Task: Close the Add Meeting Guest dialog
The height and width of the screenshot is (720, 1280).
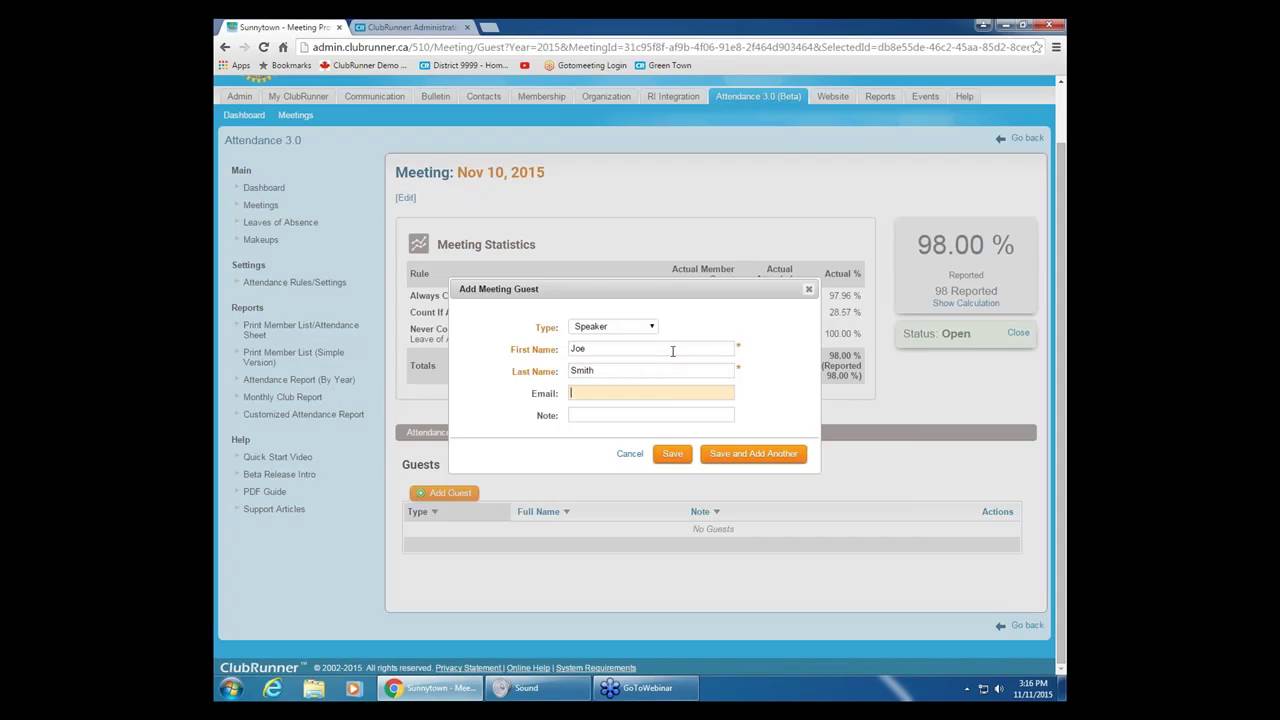Action: point(809,289)
